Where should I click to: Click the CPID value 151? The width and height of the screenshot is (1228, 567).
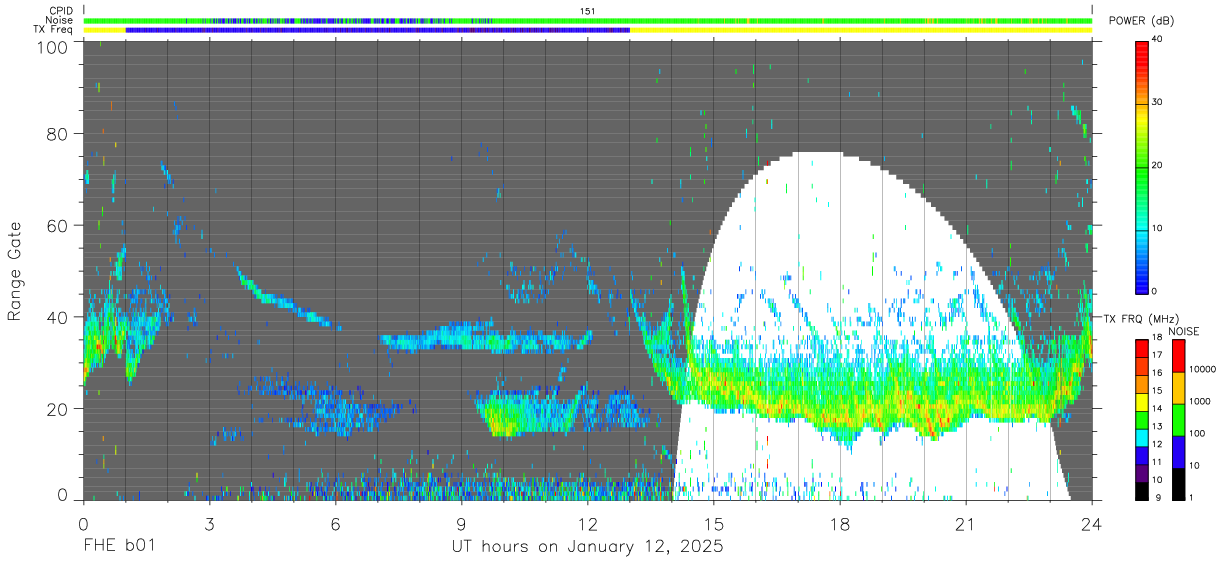[x=588, y=11]
